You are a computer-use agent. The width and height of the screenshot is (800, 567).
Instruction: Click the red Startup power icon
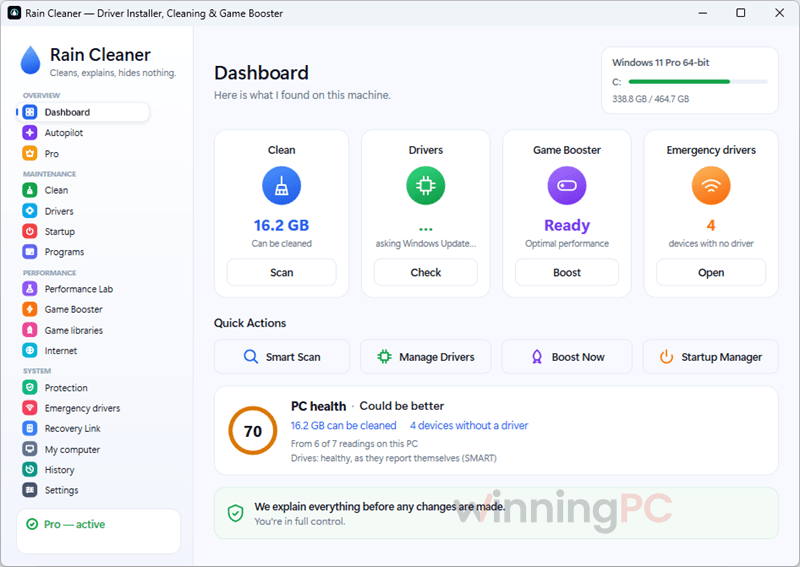pos(30,231)
